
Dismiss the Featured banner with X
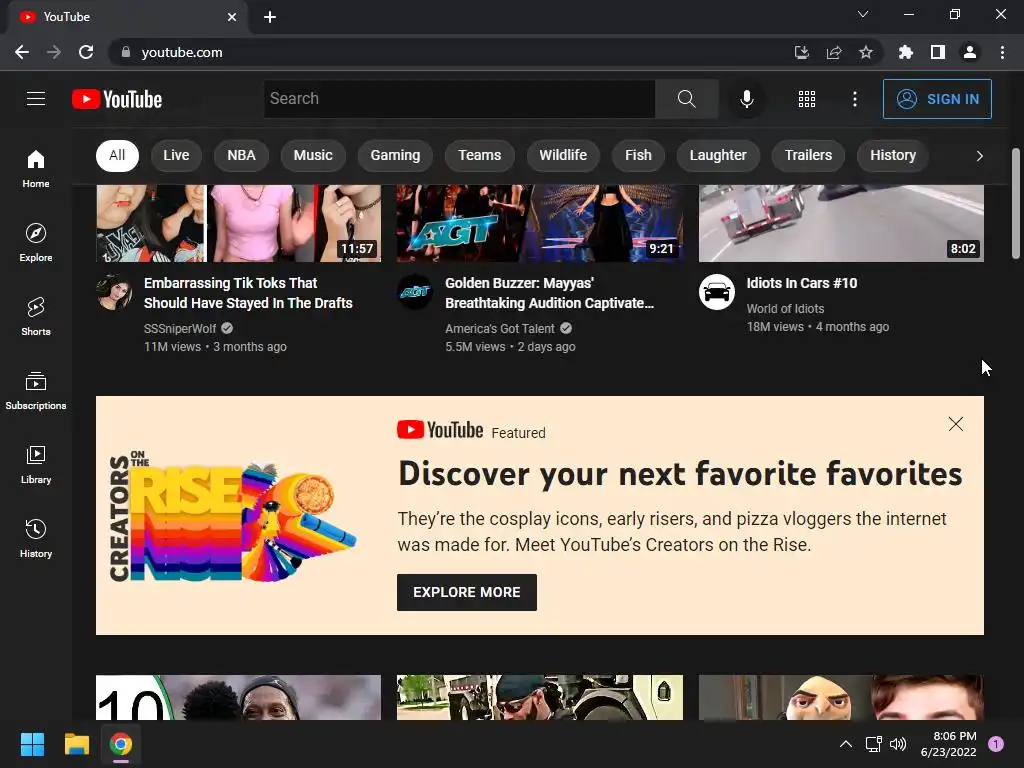coord(955,424)
